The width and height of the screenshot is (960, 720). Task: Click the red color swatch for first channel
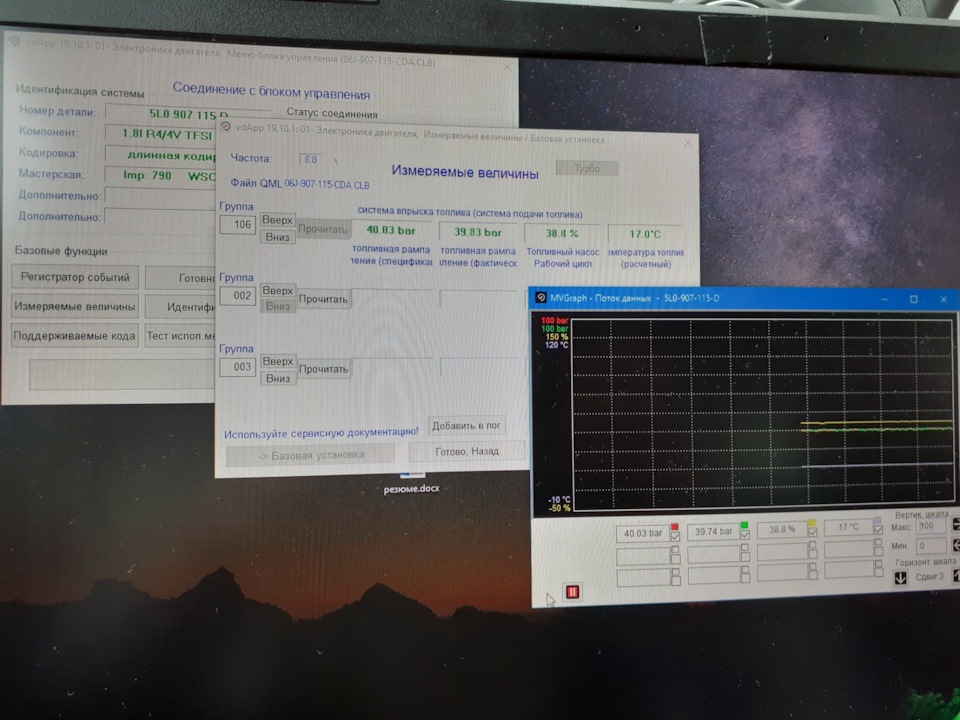[676, 525]
